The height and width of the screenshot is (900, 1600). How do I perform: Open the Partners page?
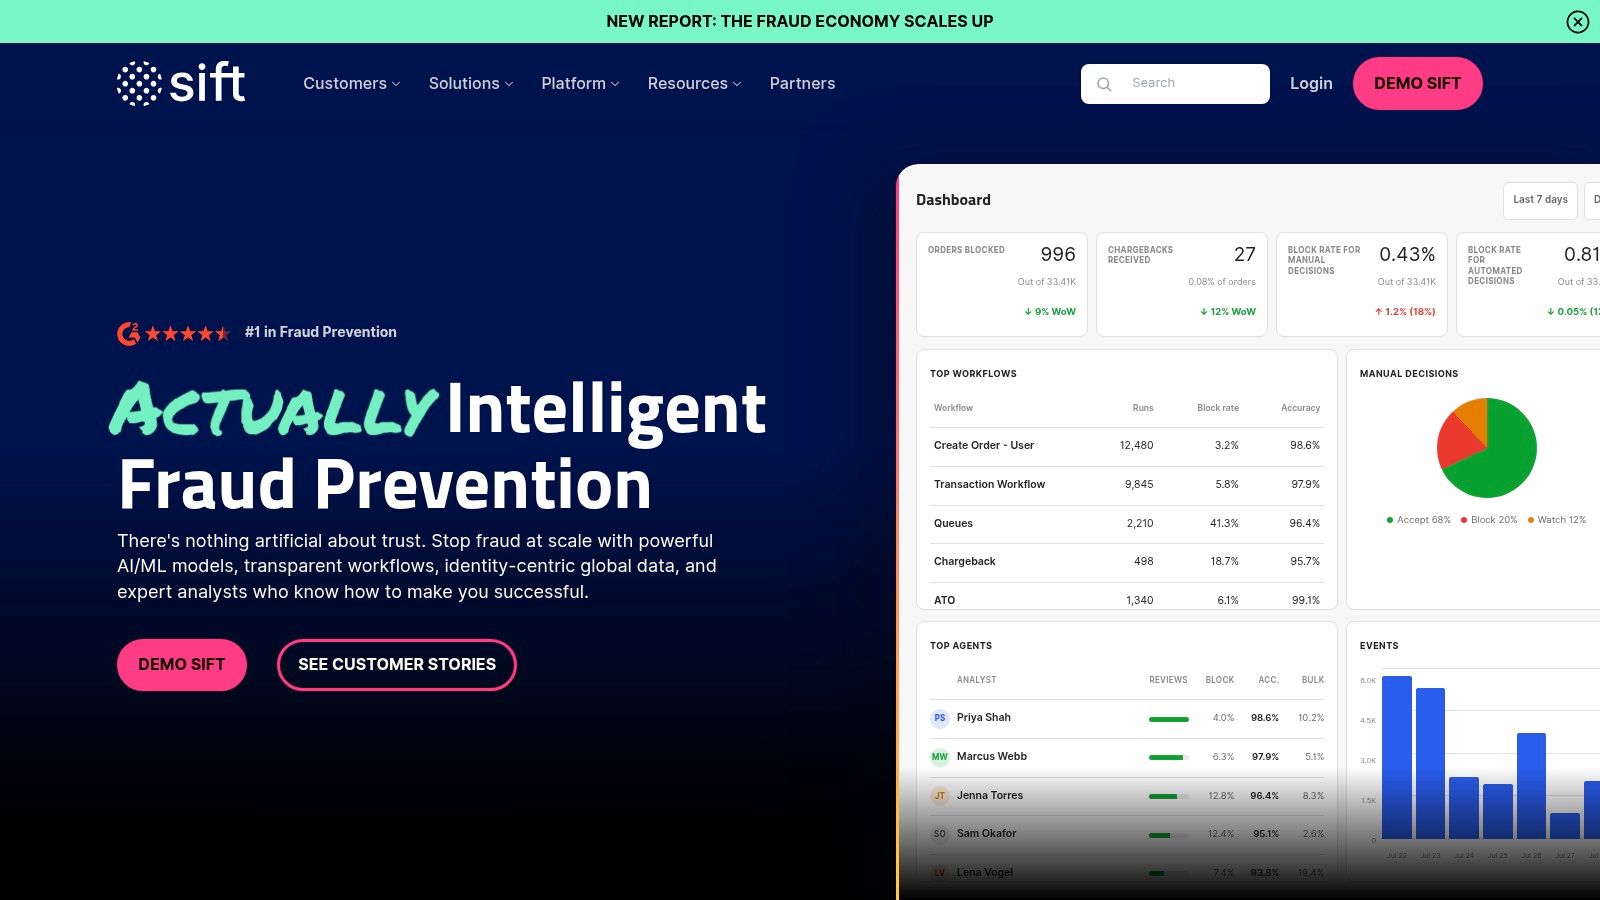tap(802, 84)
